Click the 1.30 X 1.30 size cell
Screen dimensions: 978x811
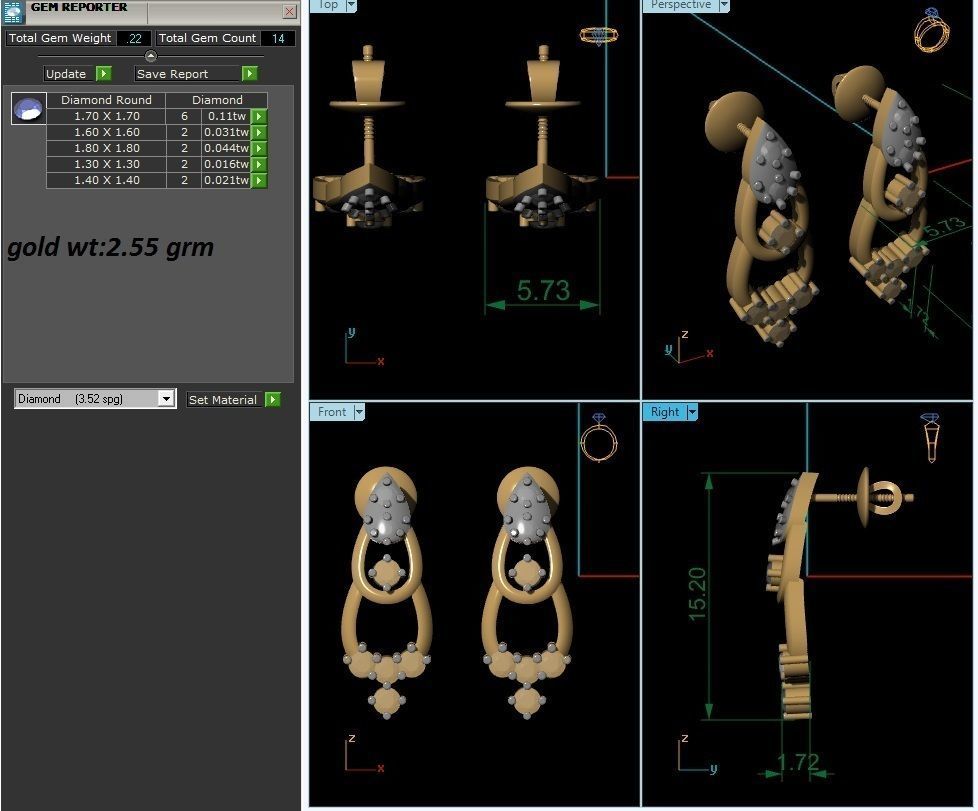point(106,164)
